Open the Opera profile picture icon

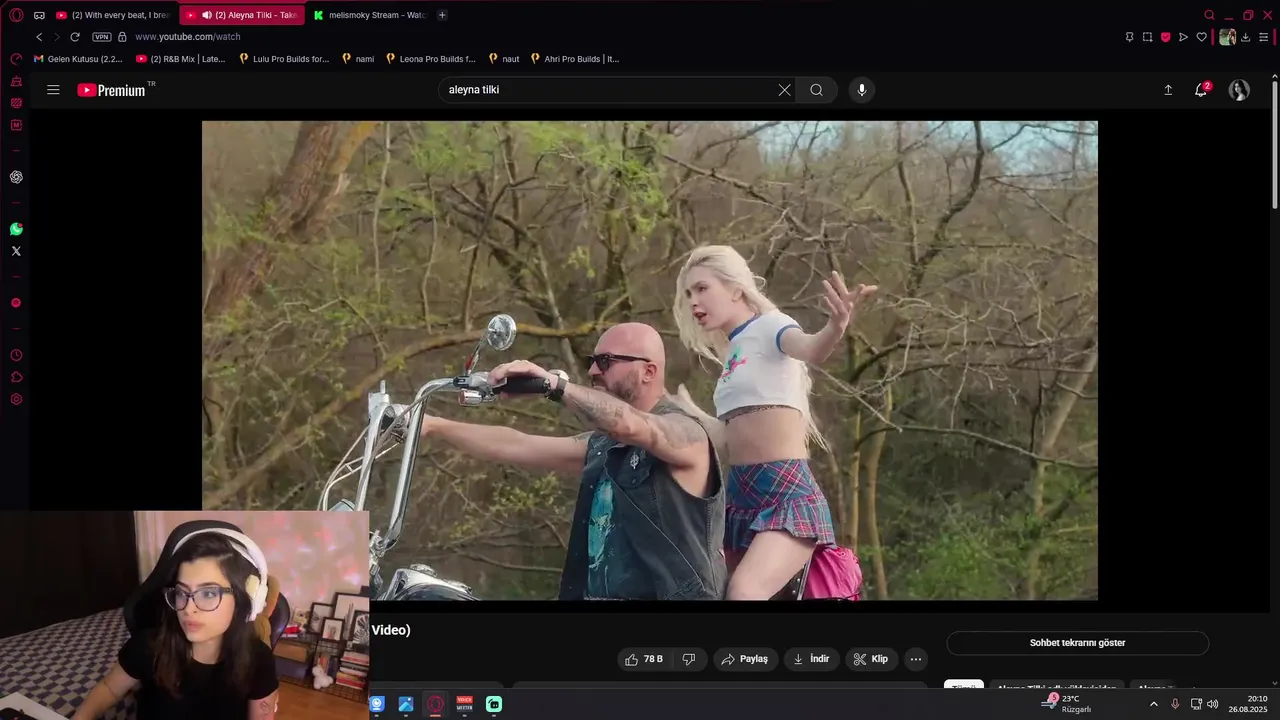[x=1227, y=37]
